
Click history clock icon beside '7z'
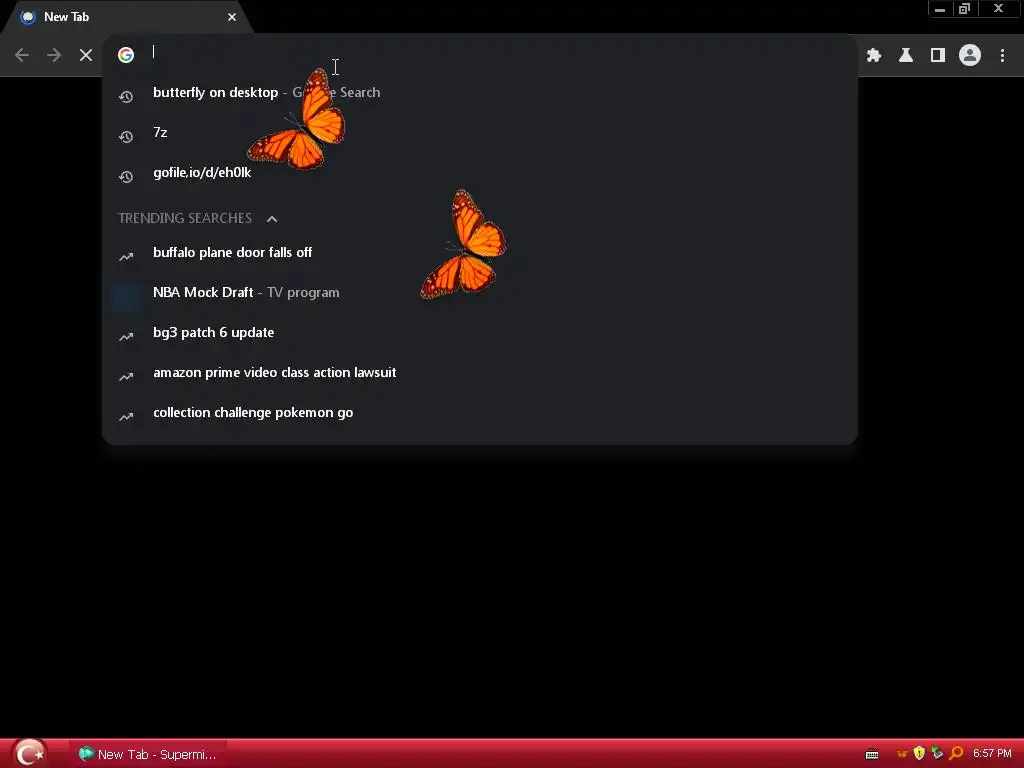click(x=126, y=136)
